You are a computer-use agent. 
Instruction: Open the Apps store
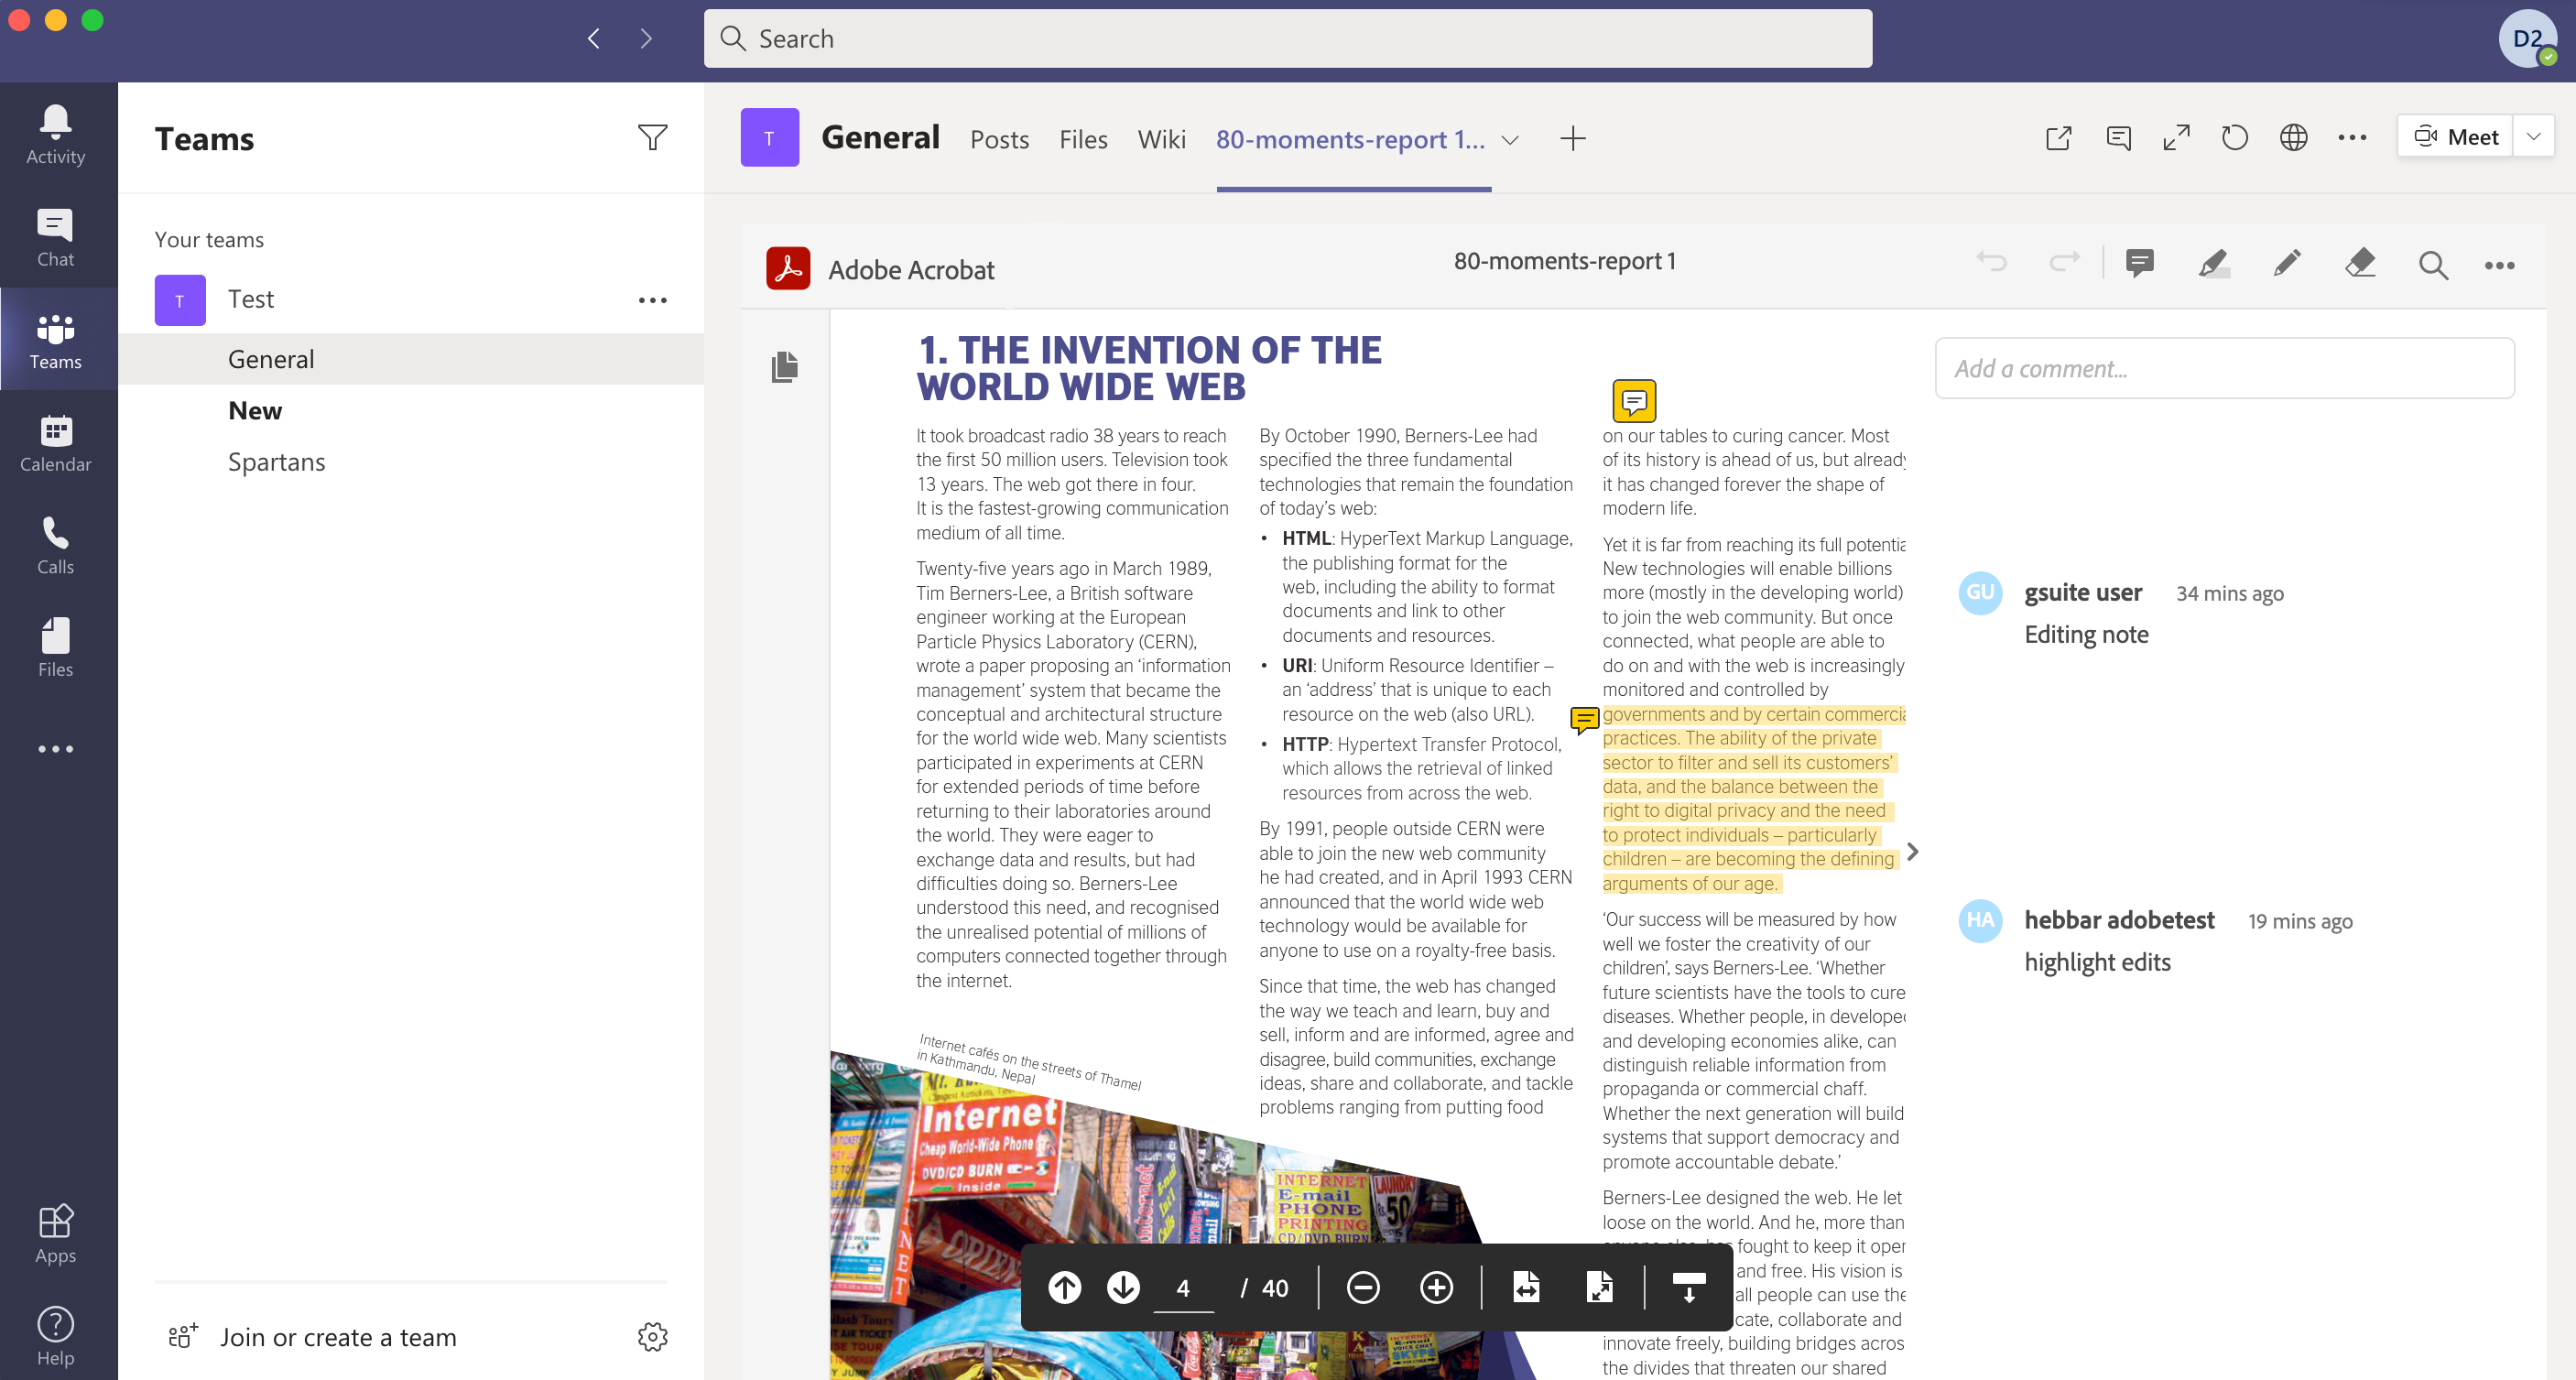[x=55, y=1234]
